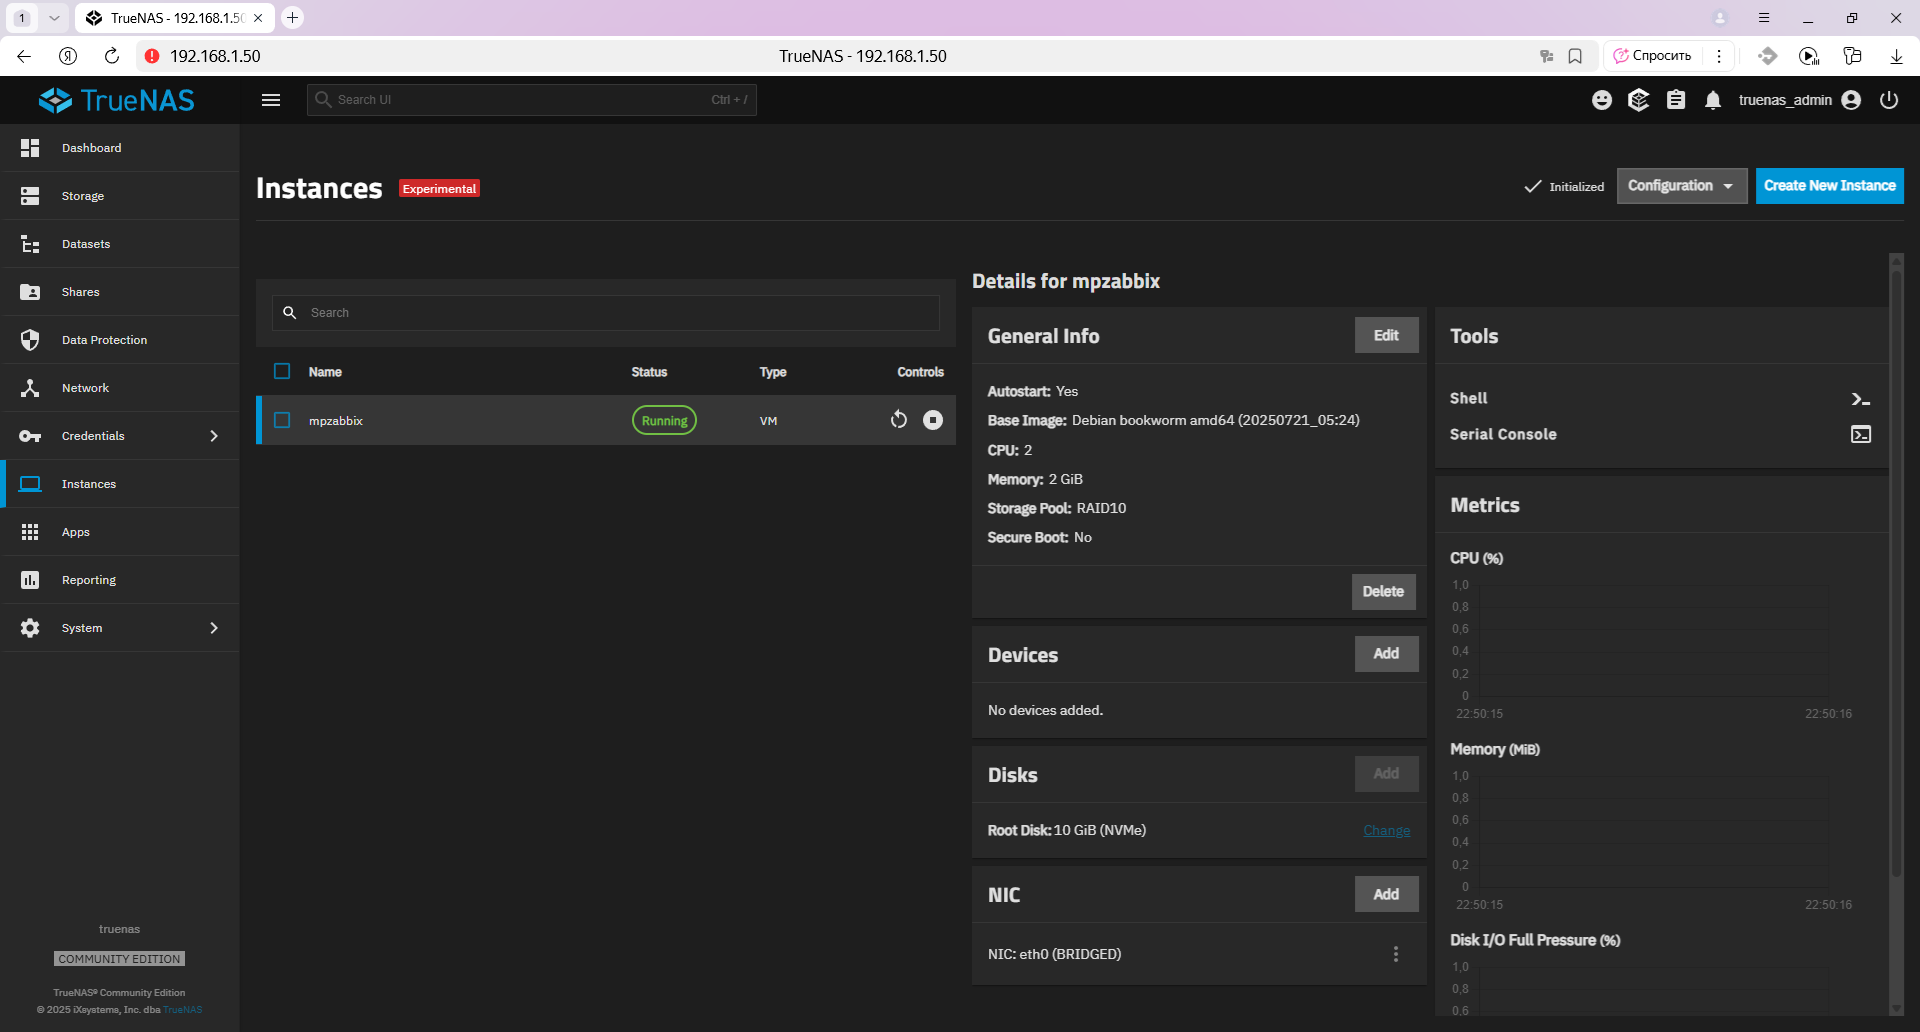Open the Network sidebar item
The image size is (1920, 1032).
coord(120,388)
